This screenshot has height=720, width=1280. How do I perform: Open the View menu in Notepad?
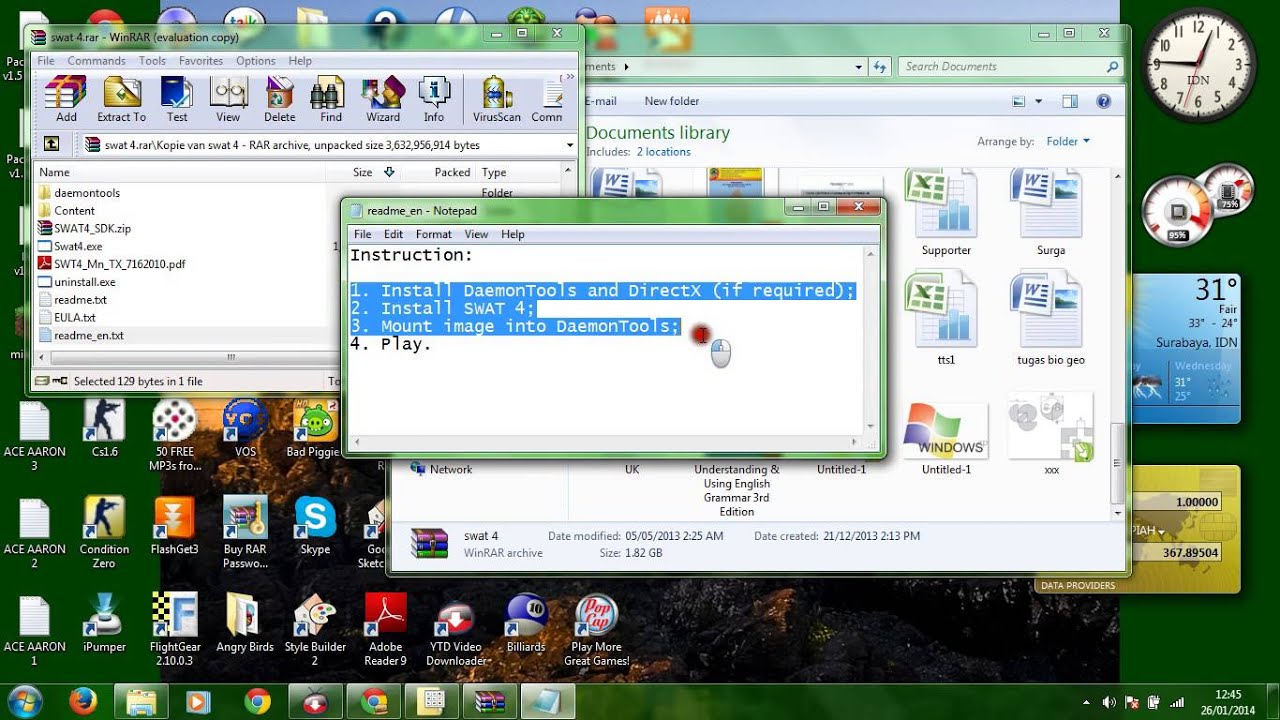476,234
